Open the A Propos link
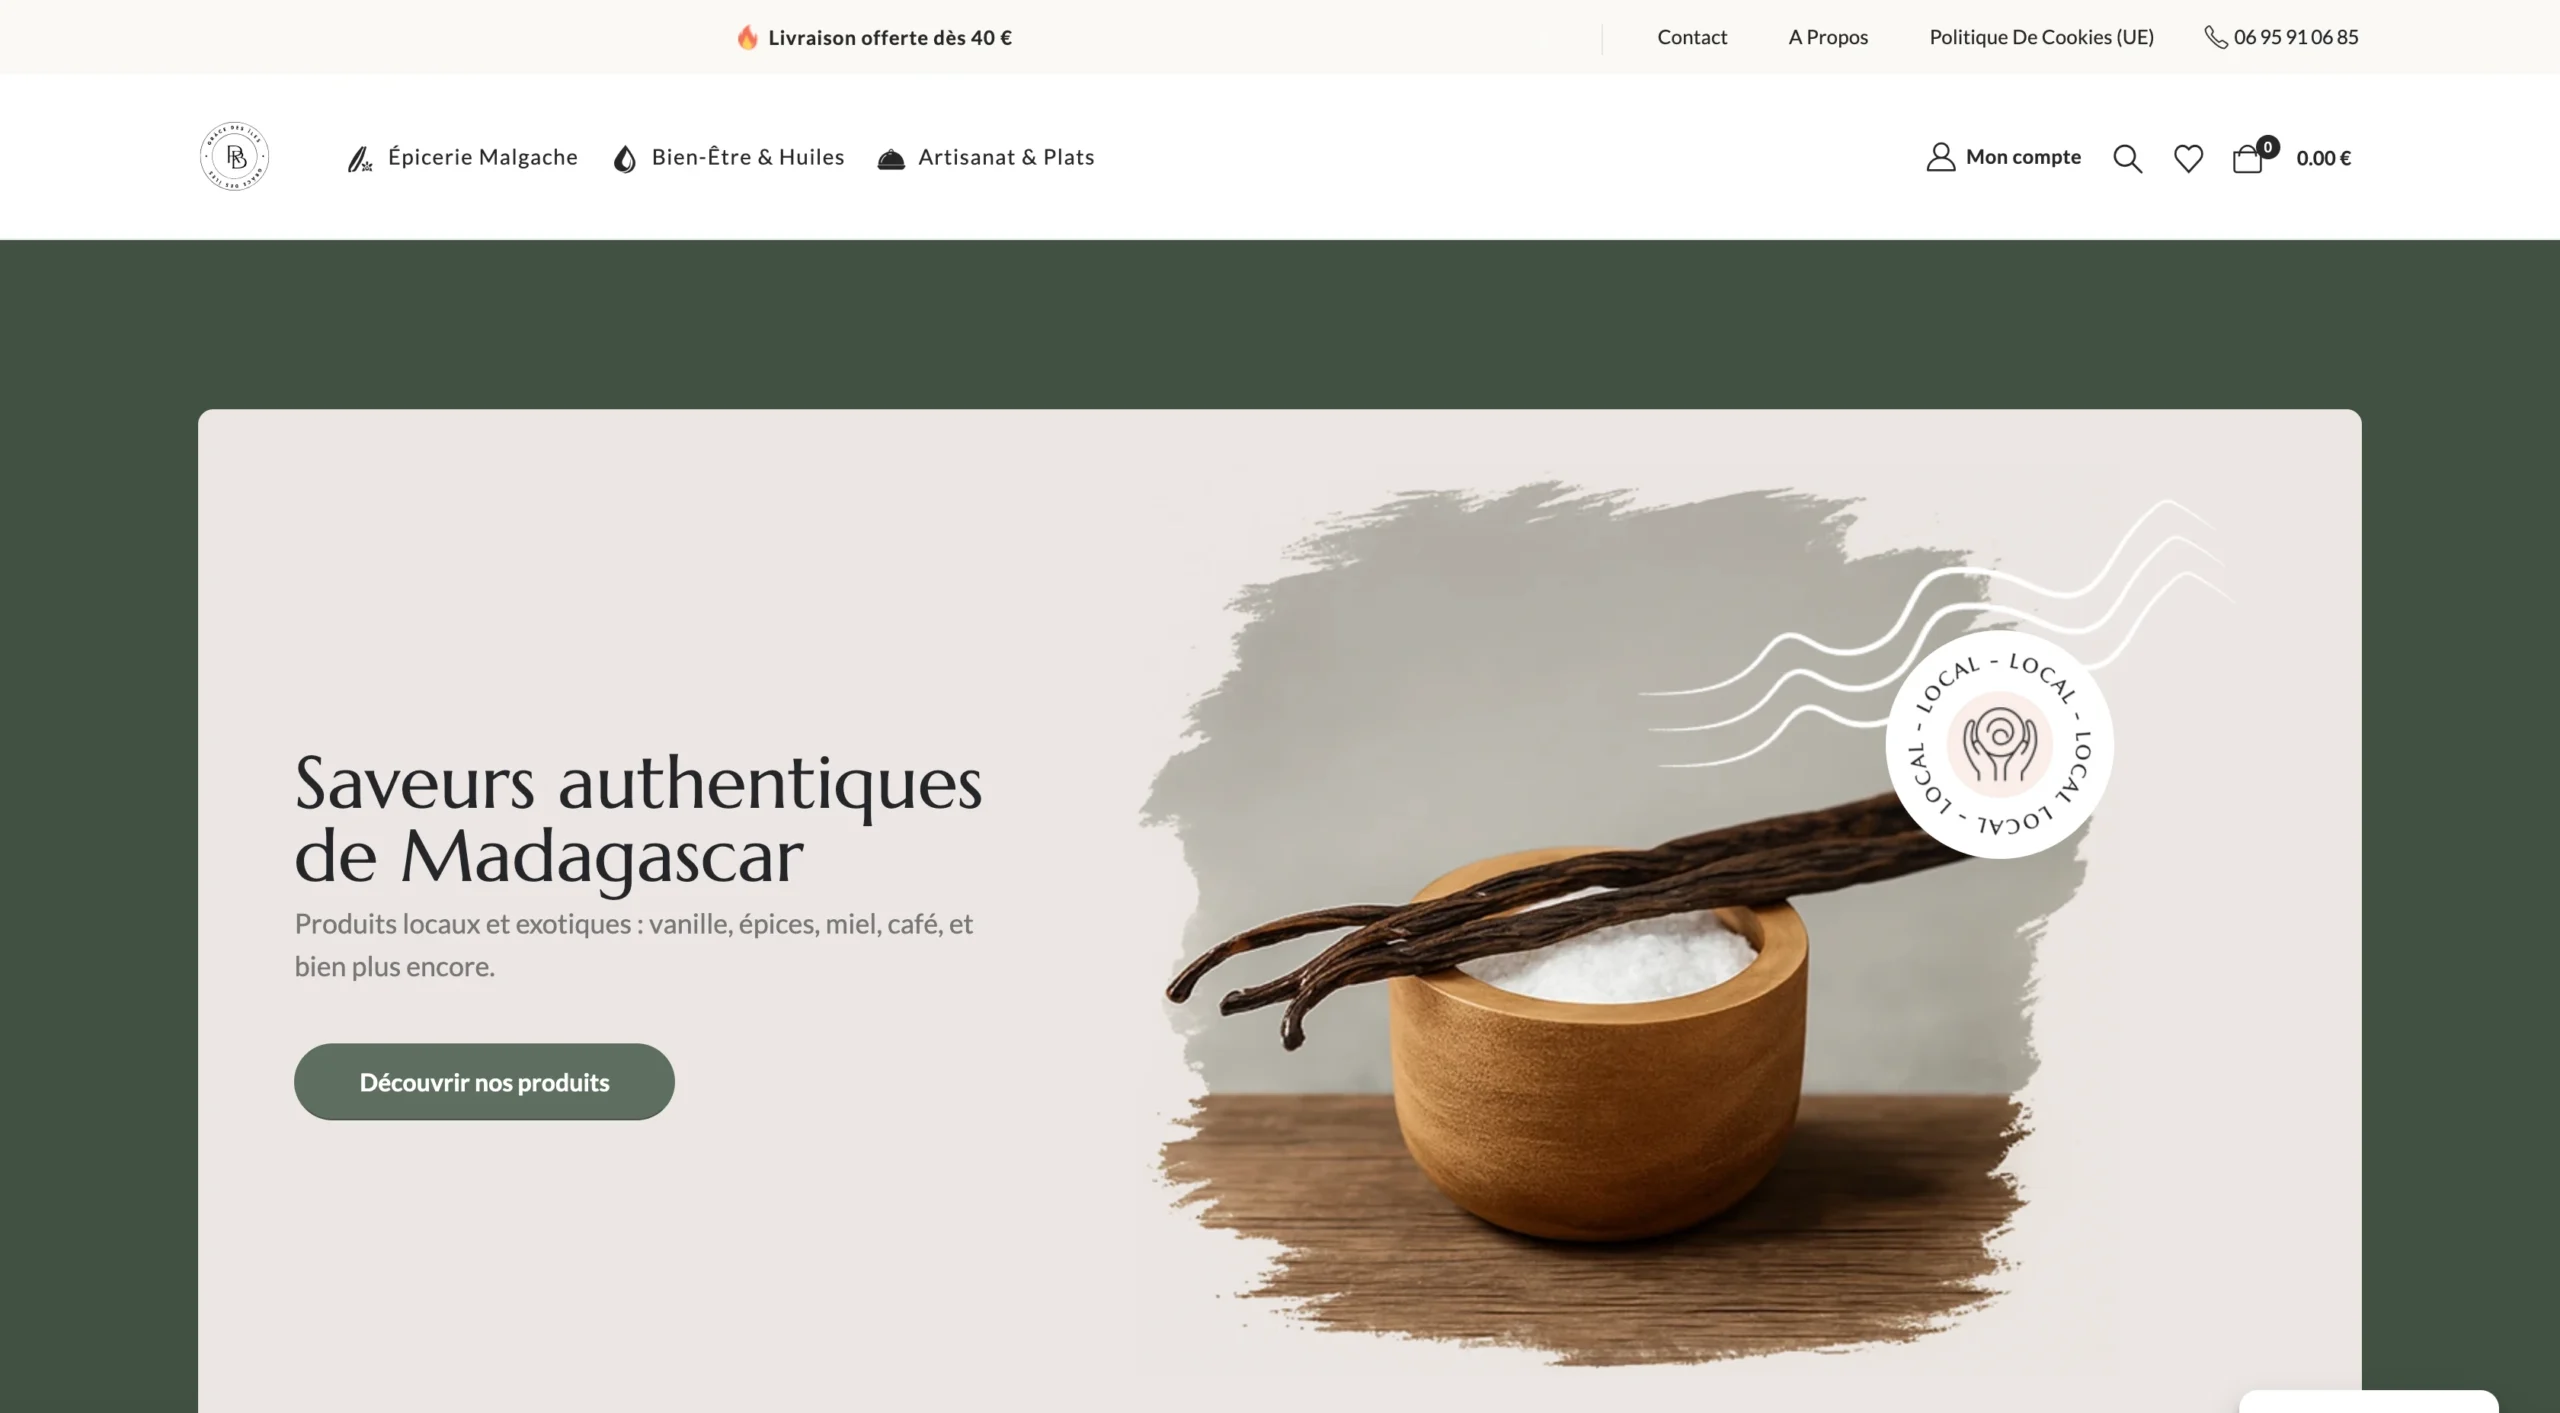Screen dimensions: 2560x1413 click(1828, 37)
